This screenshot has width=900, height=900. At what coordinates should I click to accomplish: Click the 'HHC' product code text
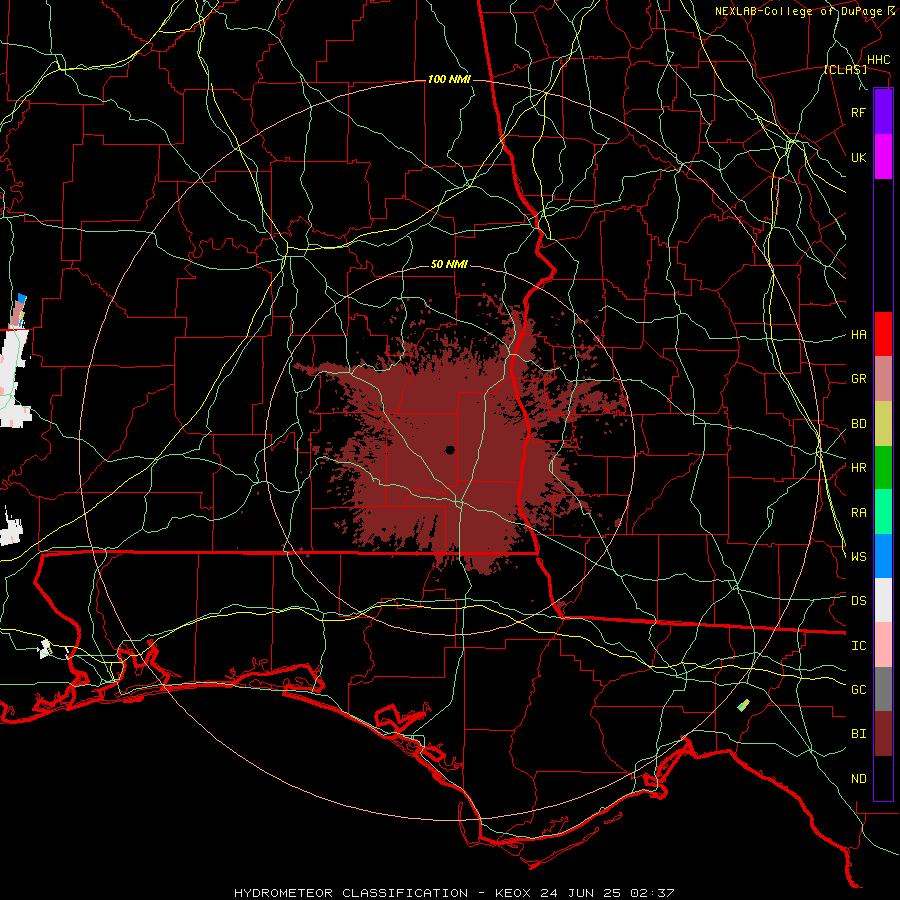(x=879, y=60)
